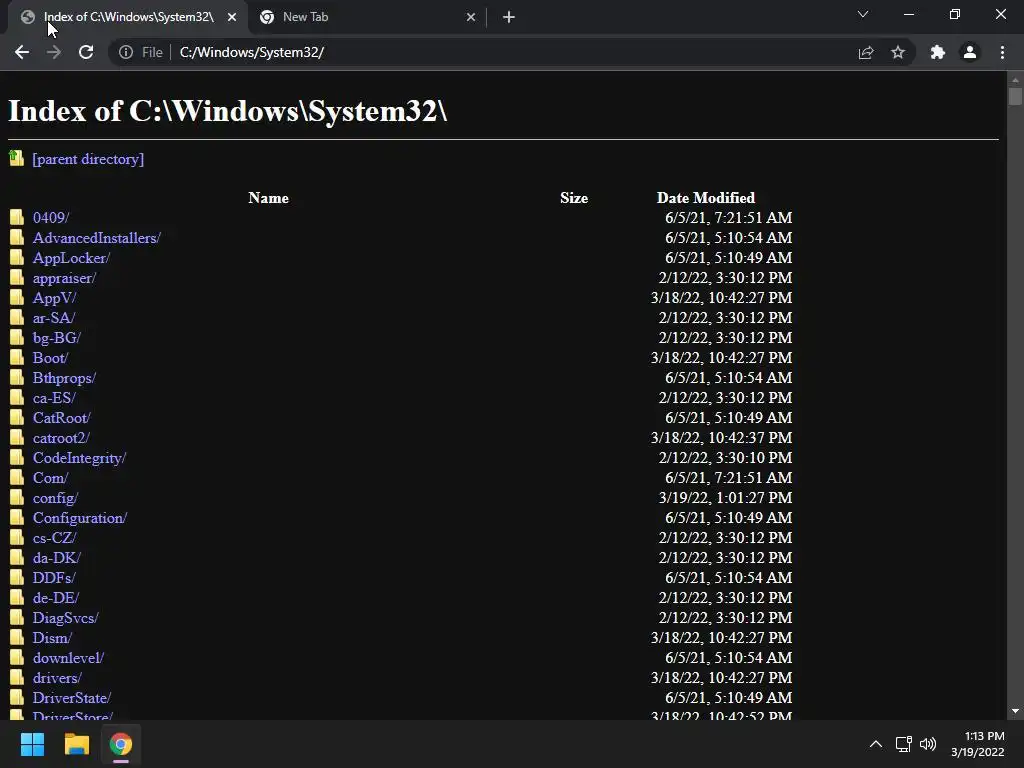
Task: Open the downlevel/ folder link
Action: [68, 658]
